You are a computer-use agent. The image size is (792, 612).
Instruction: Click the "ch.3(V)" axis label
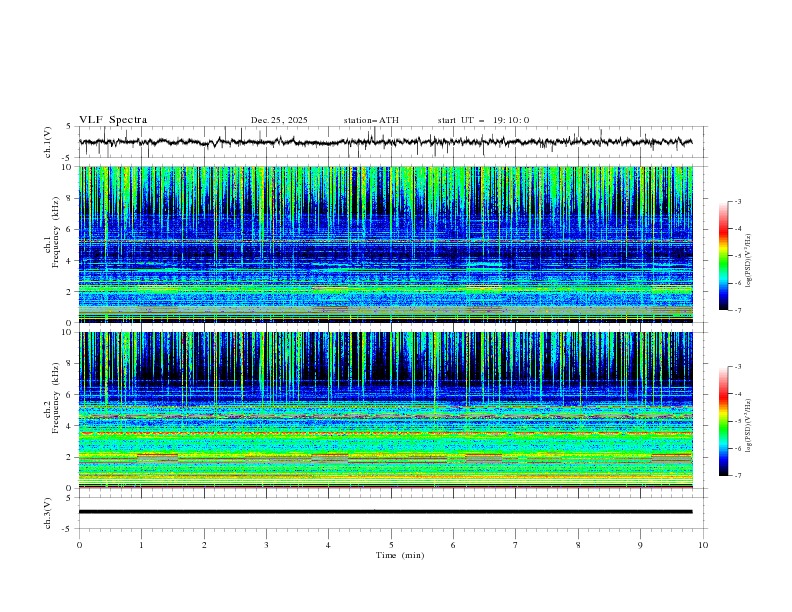pyautogui.click(x=47, y=512)
